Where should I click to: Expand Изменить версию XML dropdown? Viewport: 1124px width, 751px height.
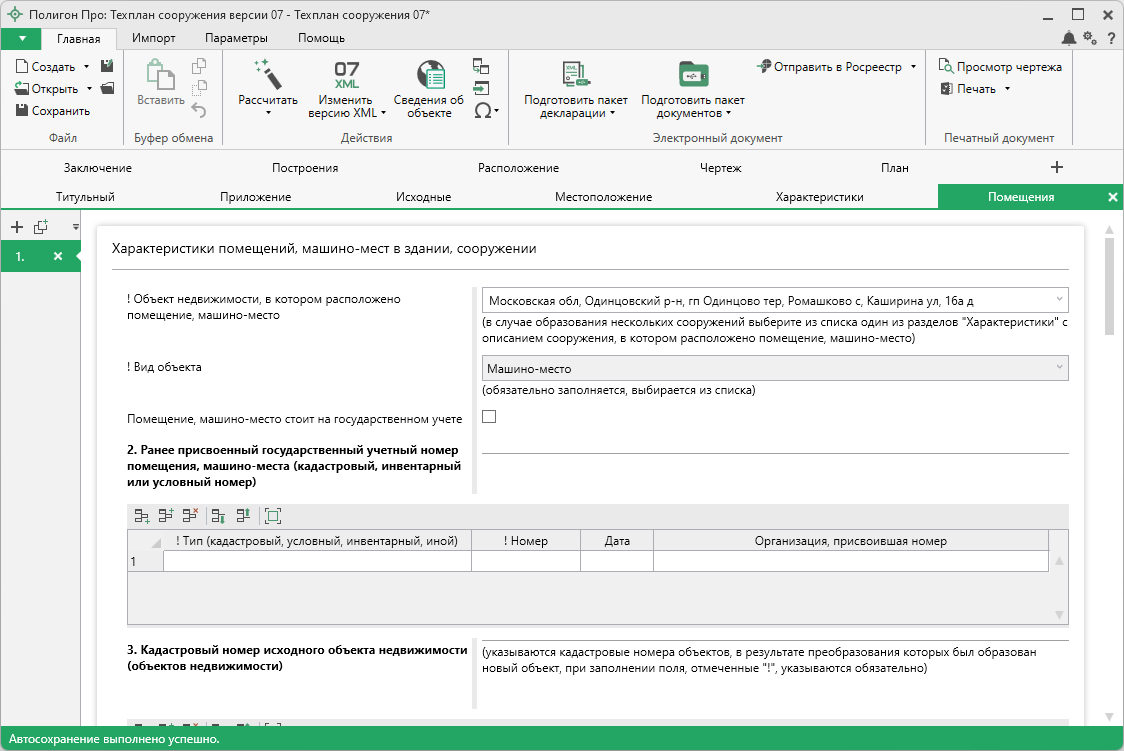[383, 113]
